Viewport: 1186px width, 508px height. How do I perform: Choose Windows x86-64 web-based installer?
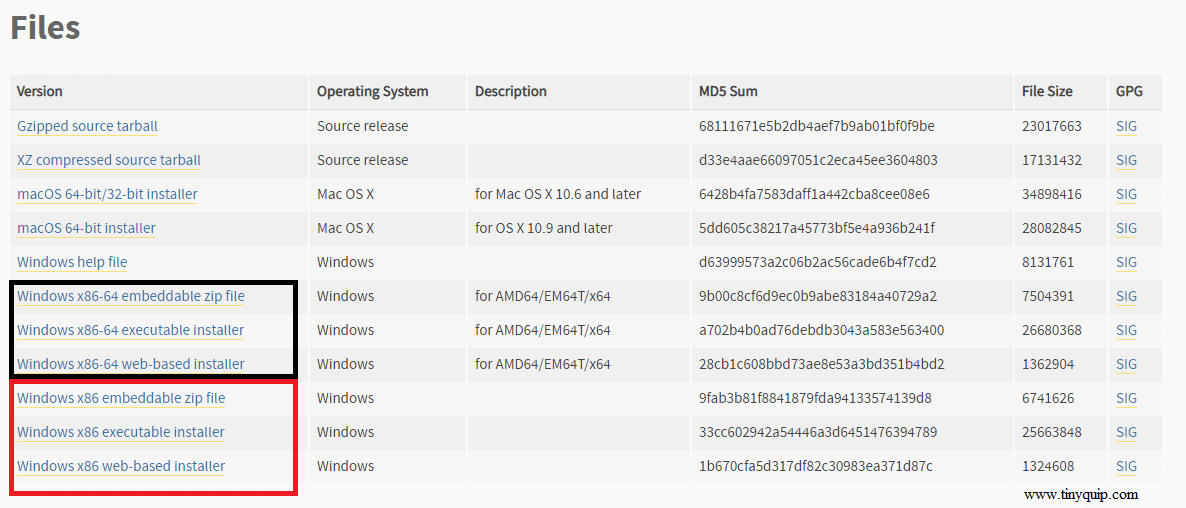point(131,364)
